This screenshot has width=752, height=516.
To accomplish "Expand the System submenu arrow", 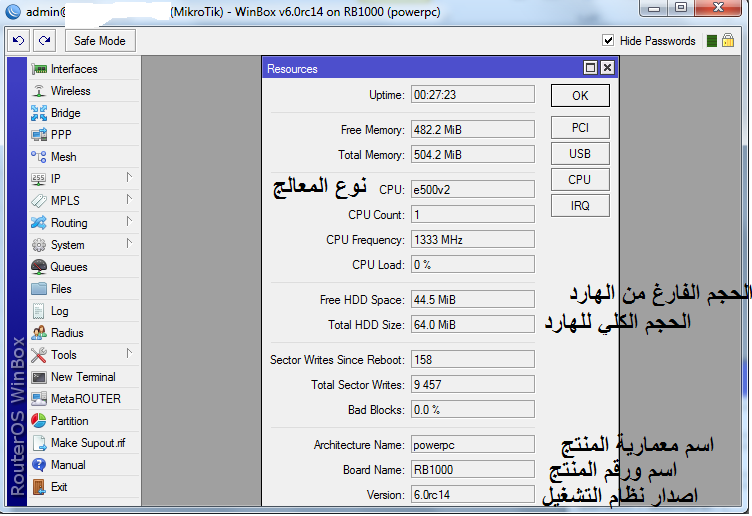I will pos(129,244).
